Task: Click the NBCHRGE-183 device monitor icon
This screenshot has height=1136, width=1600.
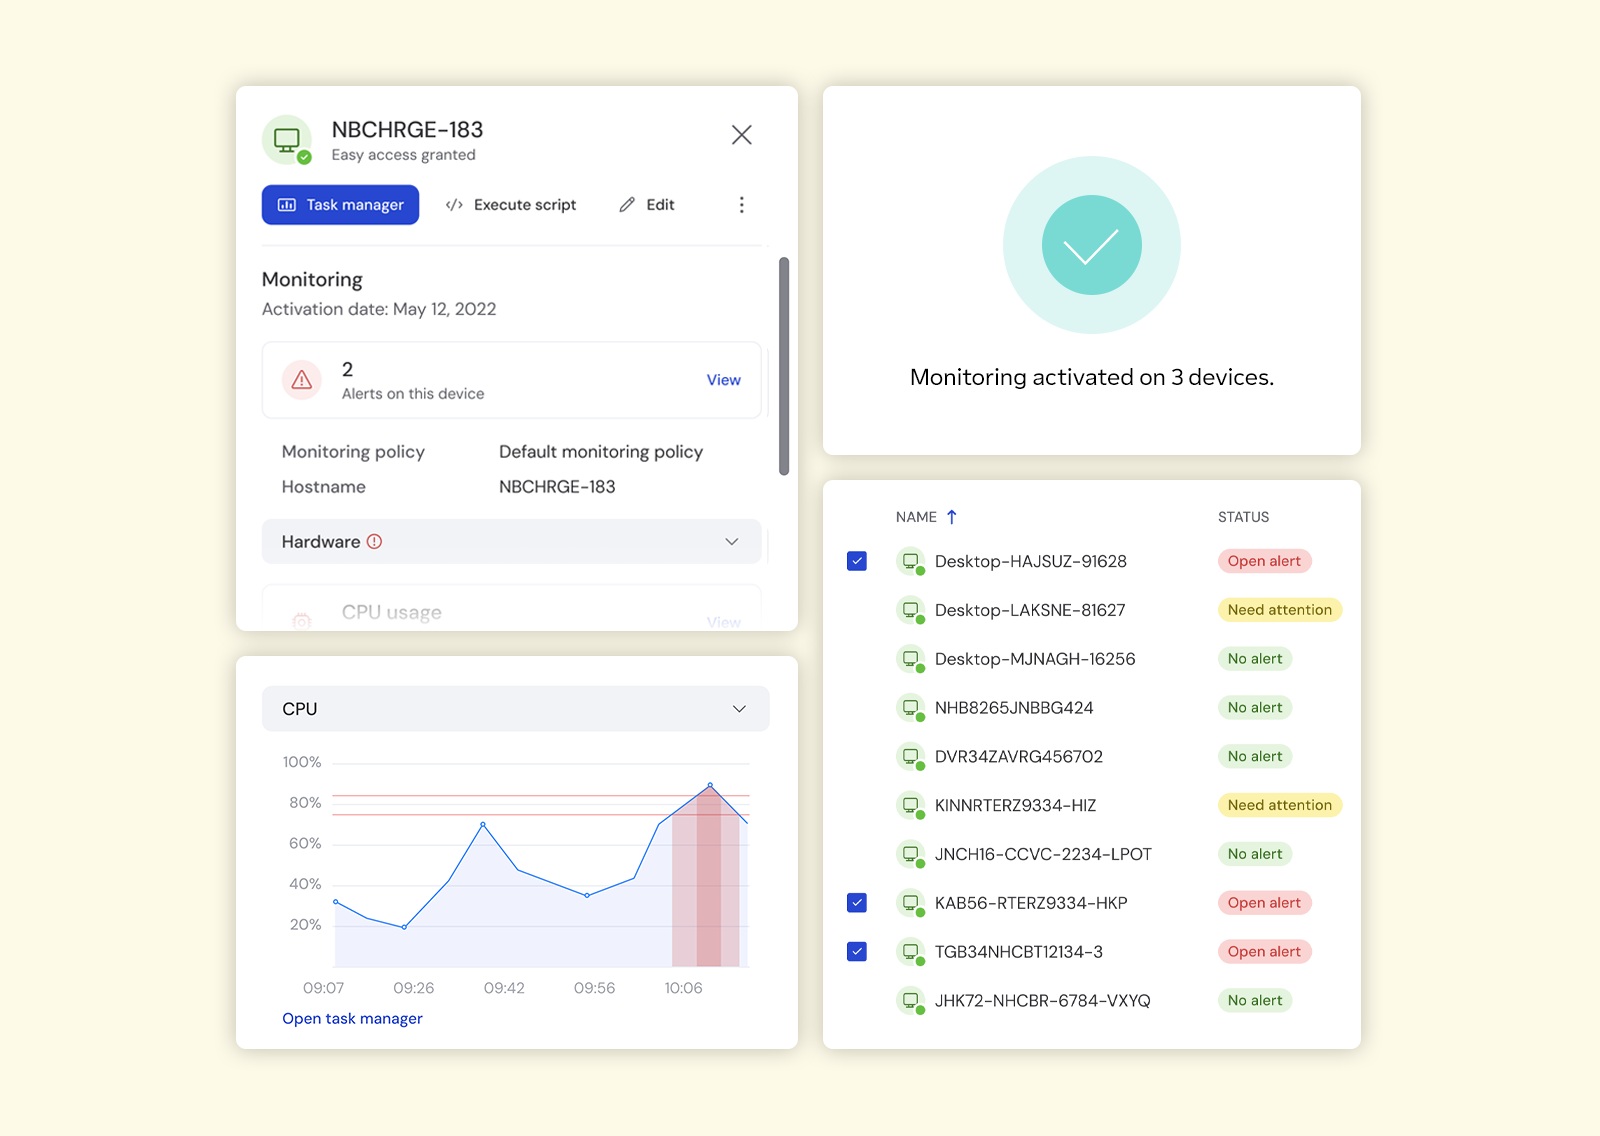Action: (x=287, y=140)
